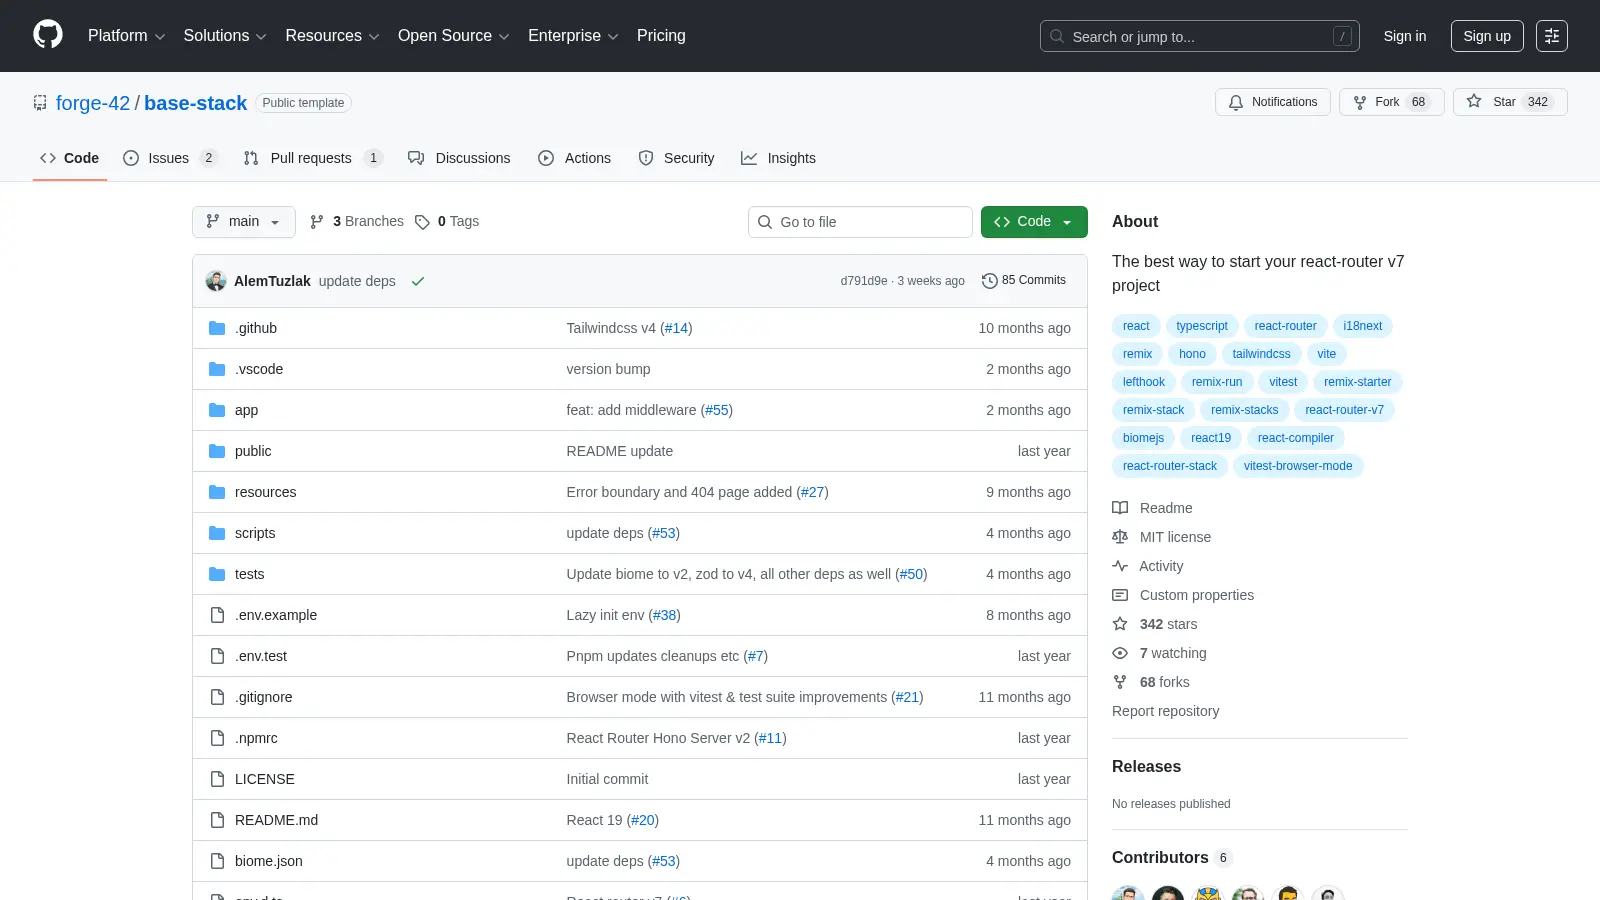Click the forks icon in About
Screen dimensions: 1600x900
pyautogui.click(x=1120, y=682)
